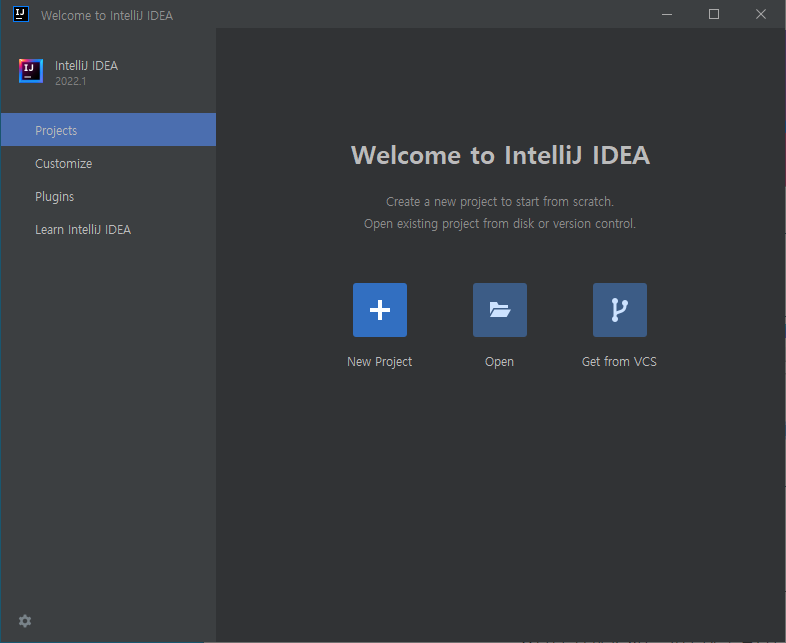Click the Get from VCS branch icon
Screen dimensions: 786x643
(x=620, y=310)
